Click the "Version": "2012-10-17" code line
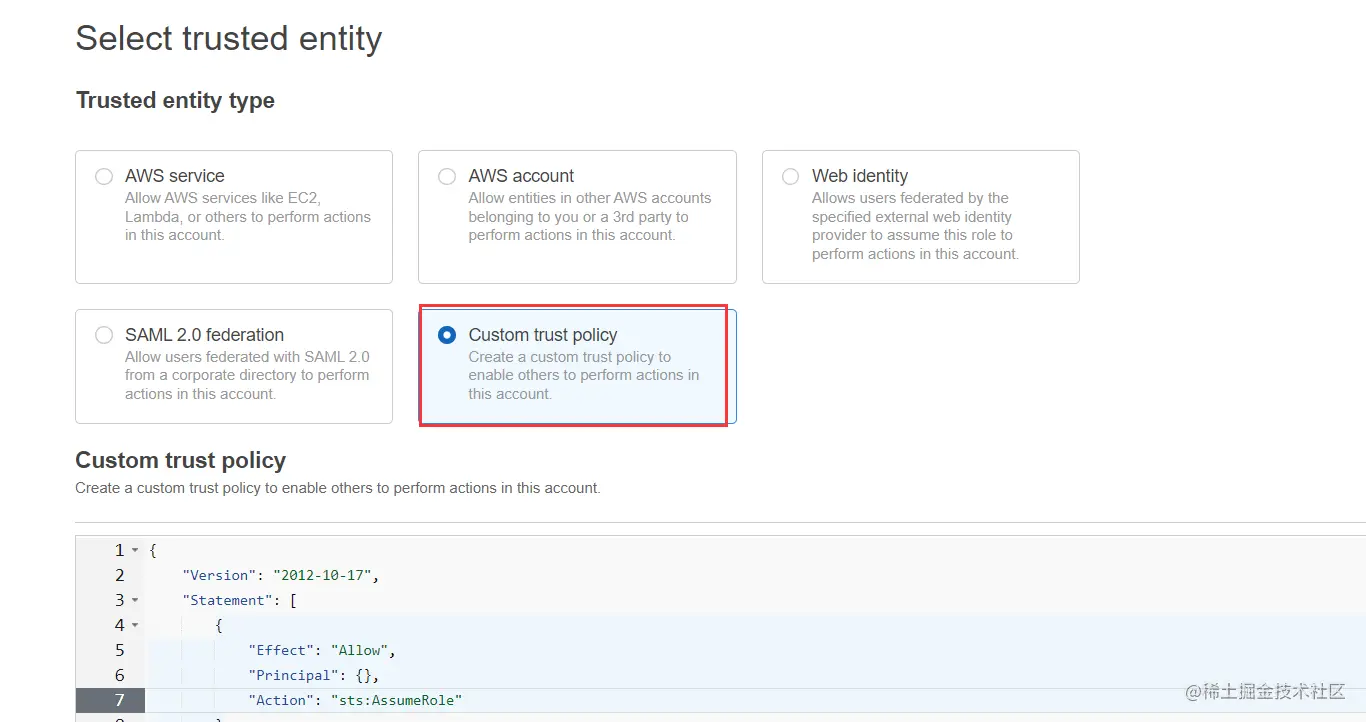 coord(281,575)
